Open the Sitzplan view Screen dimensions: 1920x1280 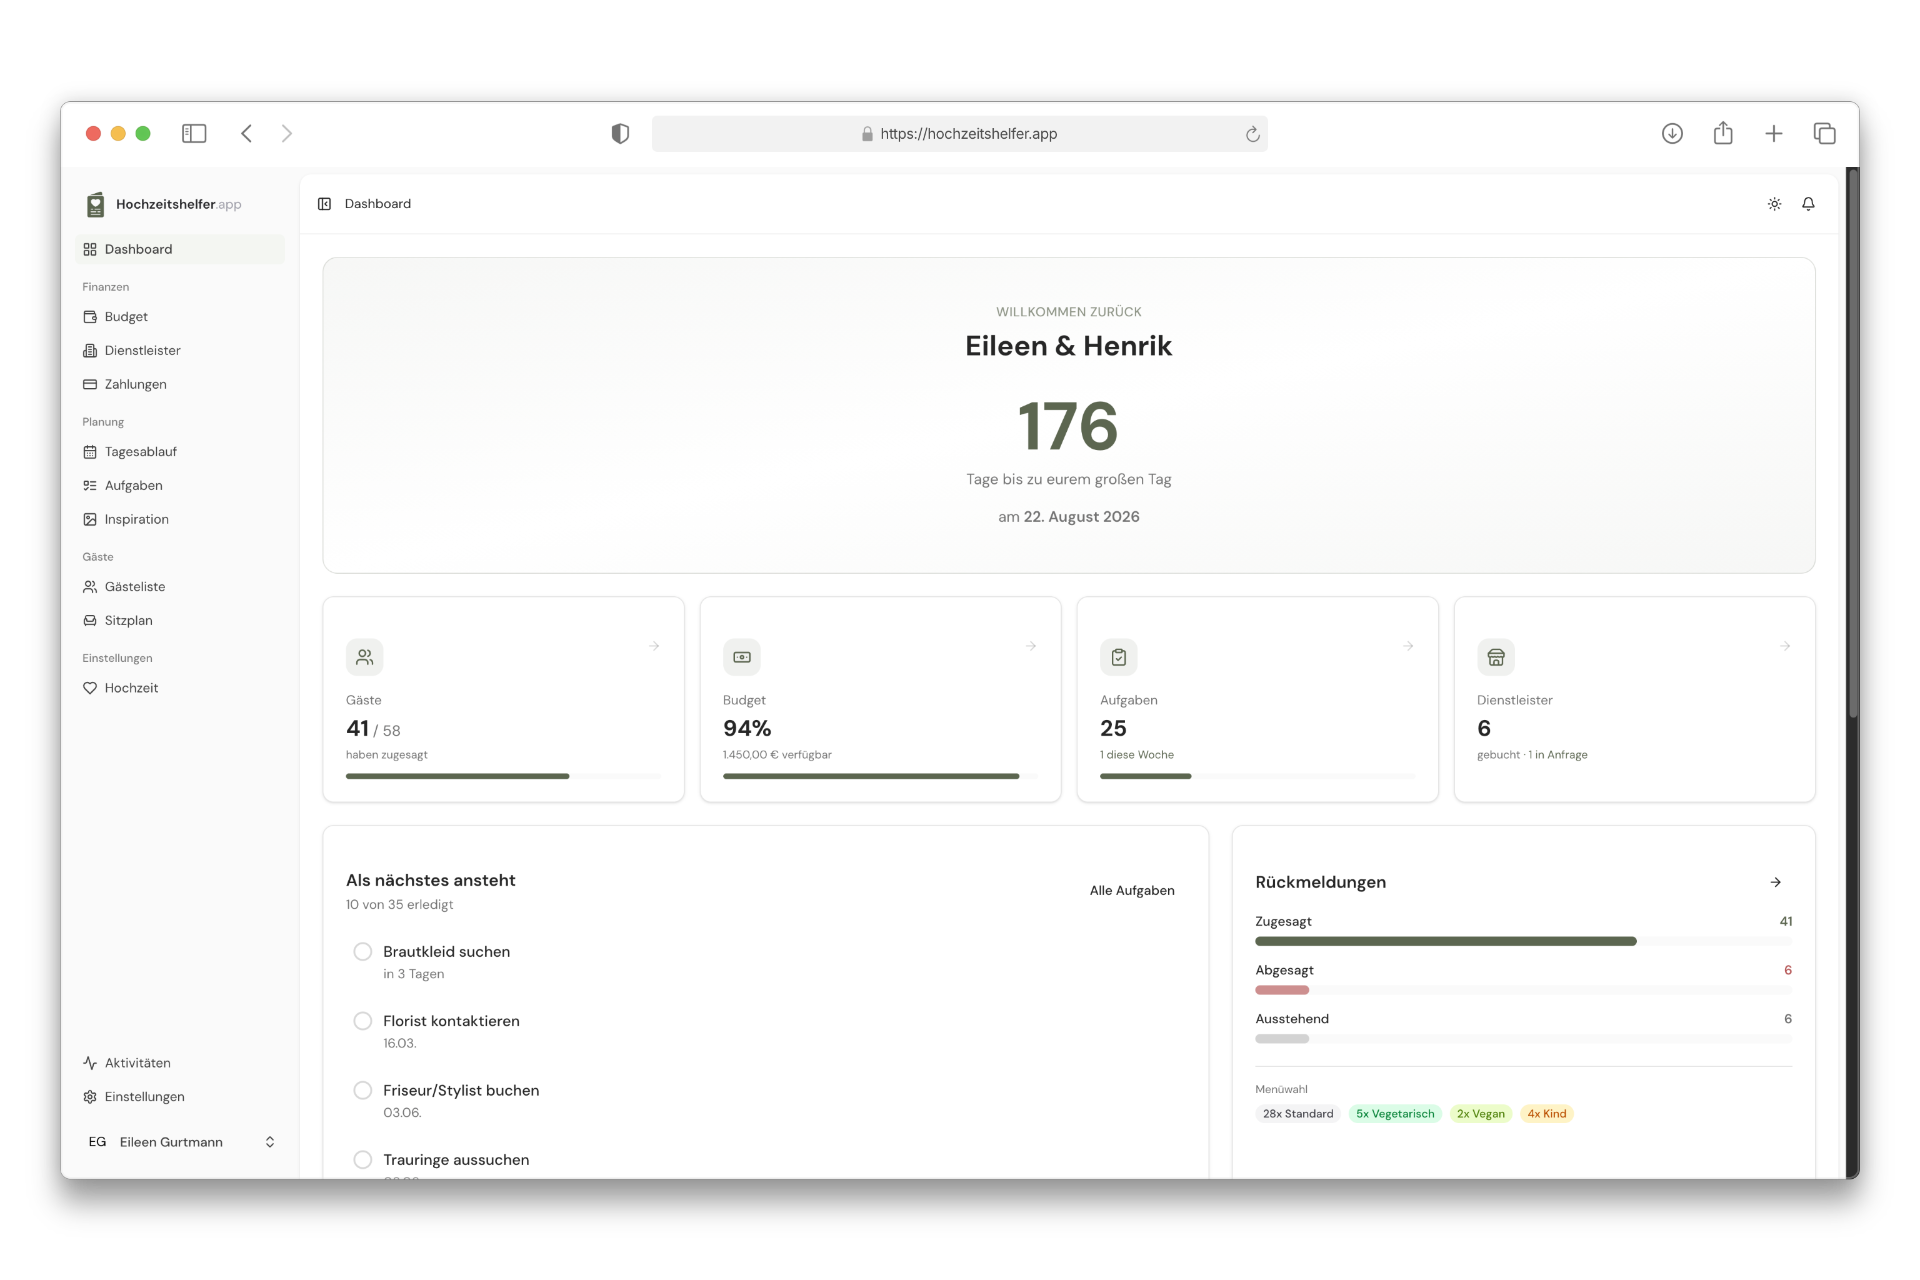pos(129,620)
